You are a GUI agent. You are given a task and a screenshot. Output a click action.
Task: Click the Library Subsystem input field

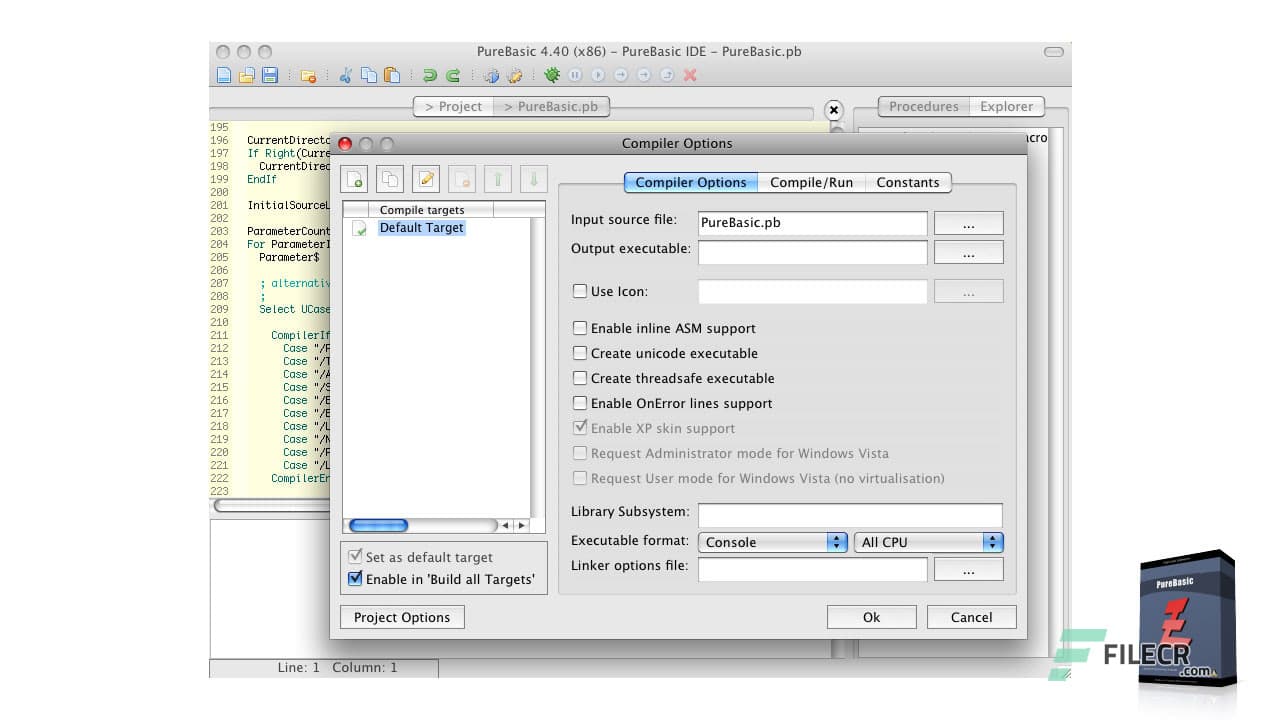click(850, 514)
